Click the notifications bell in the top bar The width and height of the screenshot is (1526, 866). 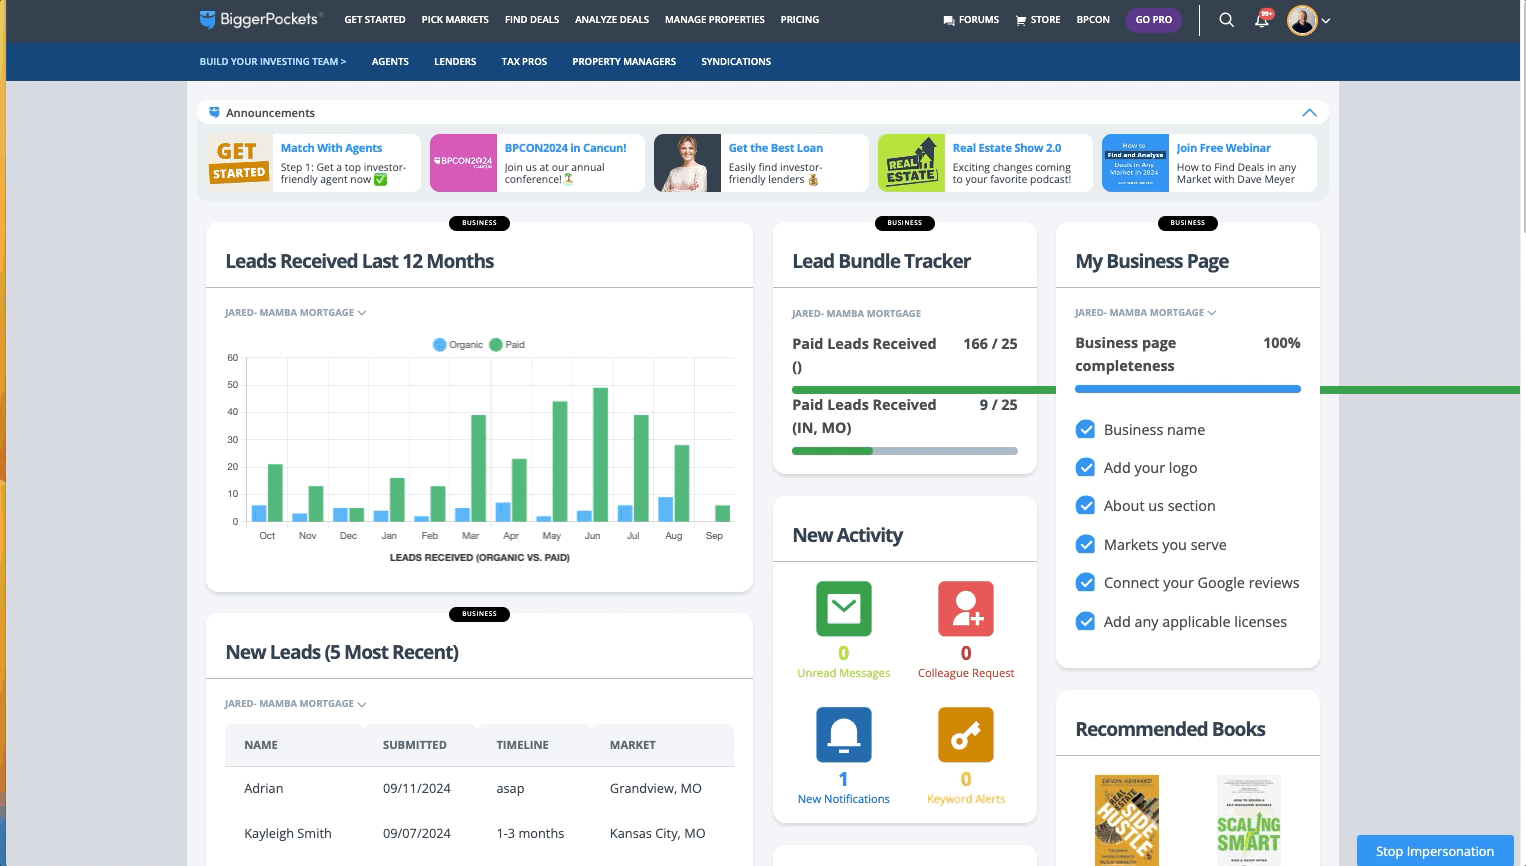[x=1261, y=20]
